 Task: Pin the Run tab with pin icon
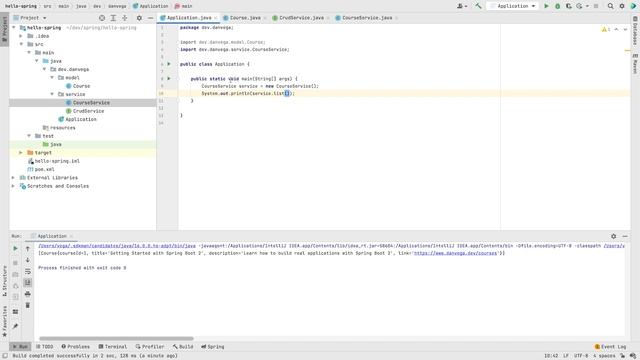click(16, 326)
